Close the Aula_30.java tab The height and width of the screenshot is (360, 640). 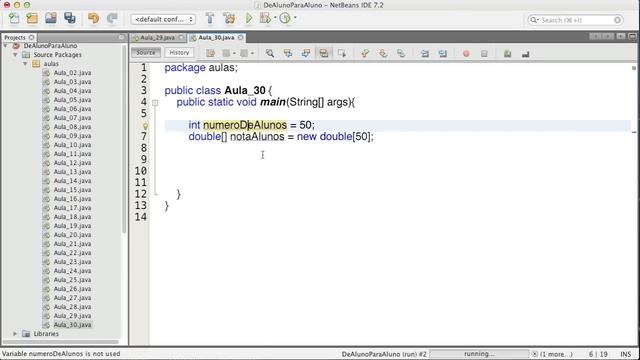point(240,38)
